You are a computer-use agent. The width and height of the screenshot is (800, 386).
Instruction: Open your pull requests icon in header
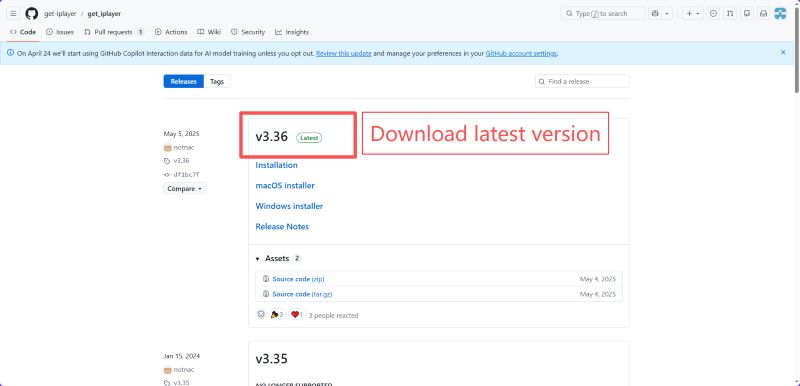[x=730, y=14]
